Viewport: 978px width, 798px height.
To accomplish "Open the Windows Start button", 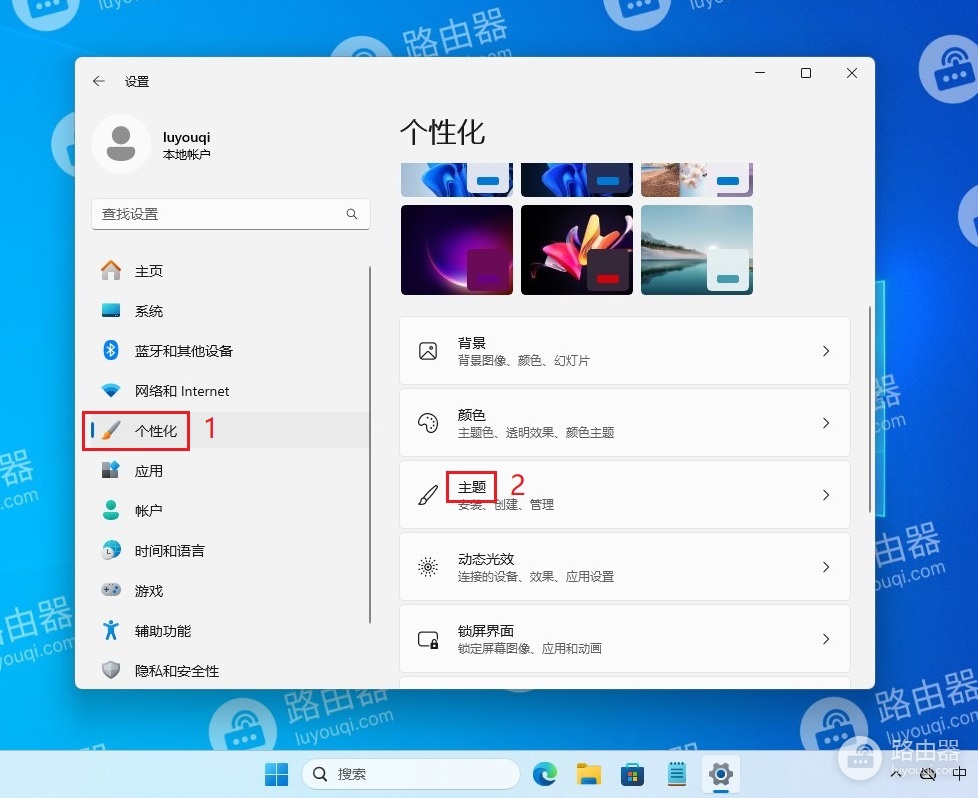I will coord(276,774).
